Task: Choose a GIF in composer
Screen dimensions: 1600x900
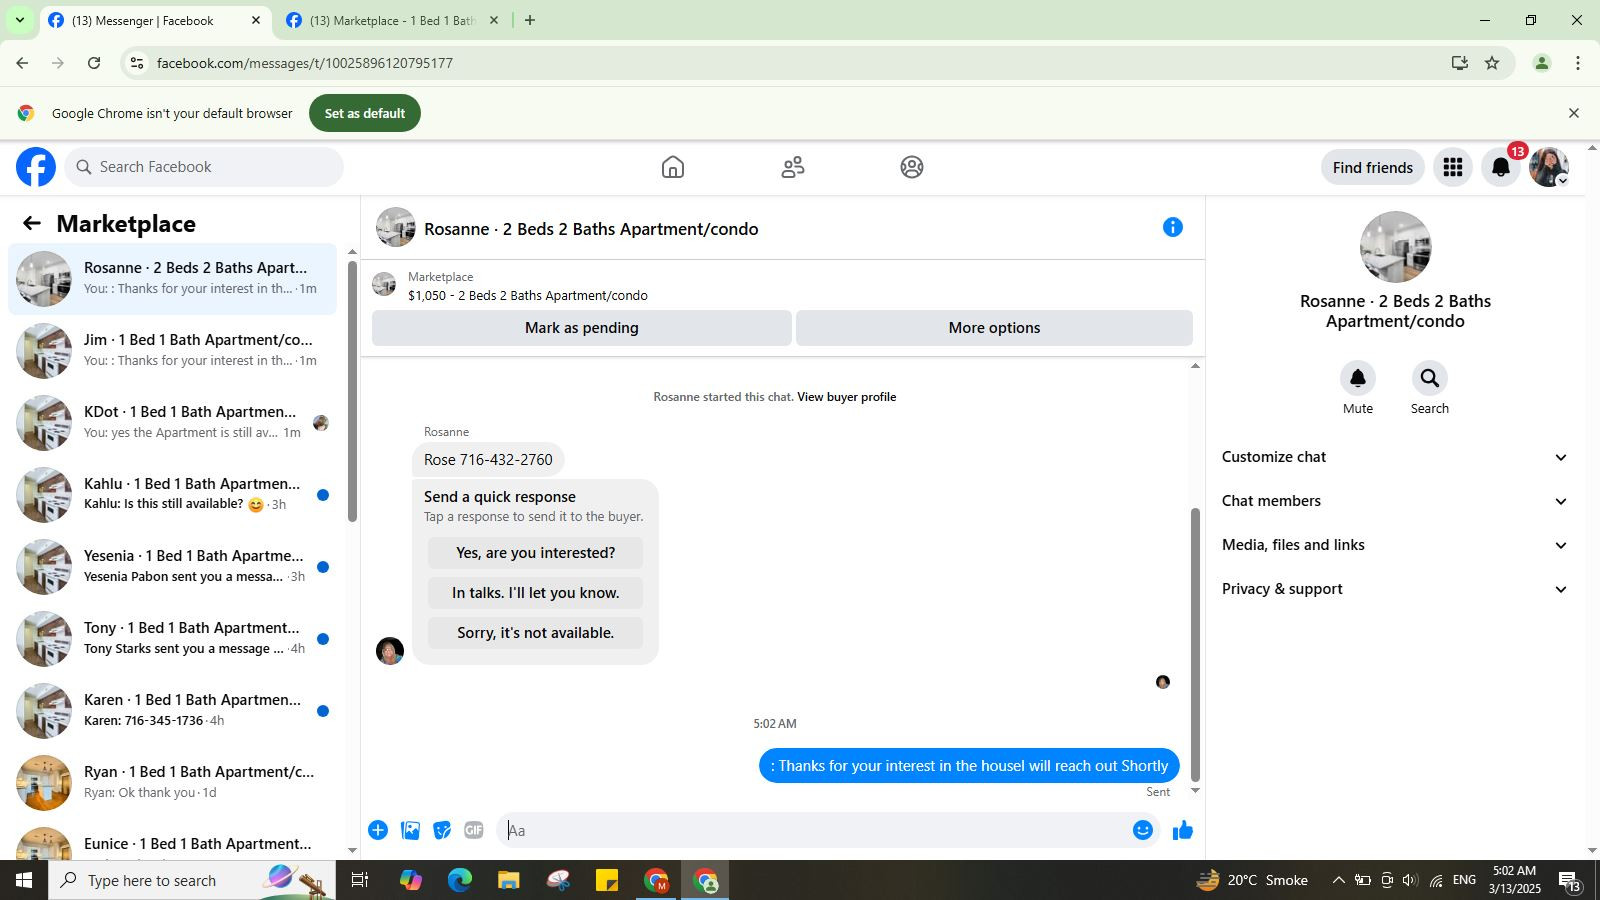Action: tap(474, 830)
